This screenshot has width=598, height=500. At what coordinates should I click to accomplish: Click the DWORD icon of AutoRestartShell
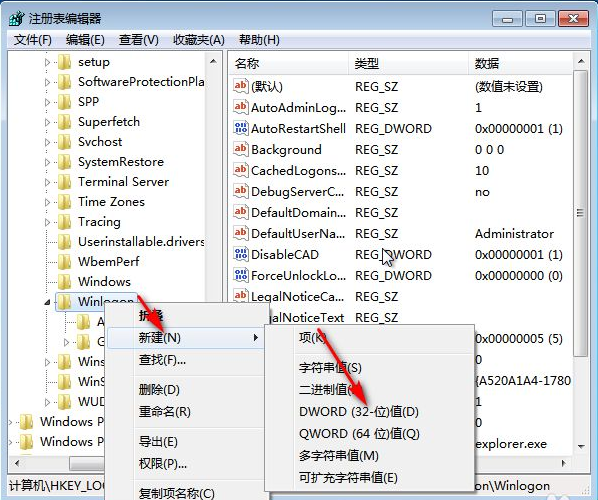click(241, 128)
